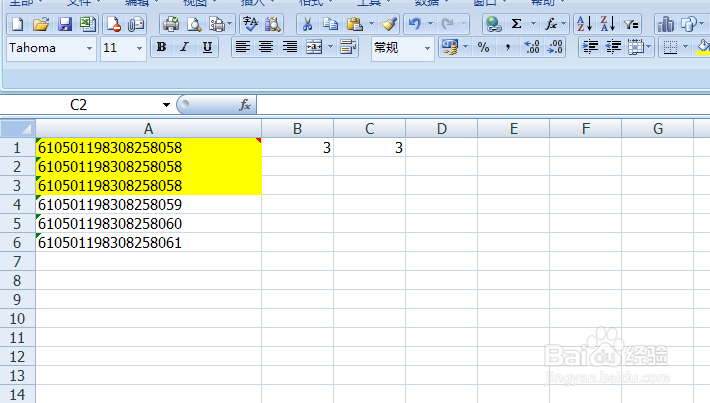
Task: Toggle wrap text in cell
Action: [x=348, y=47]
